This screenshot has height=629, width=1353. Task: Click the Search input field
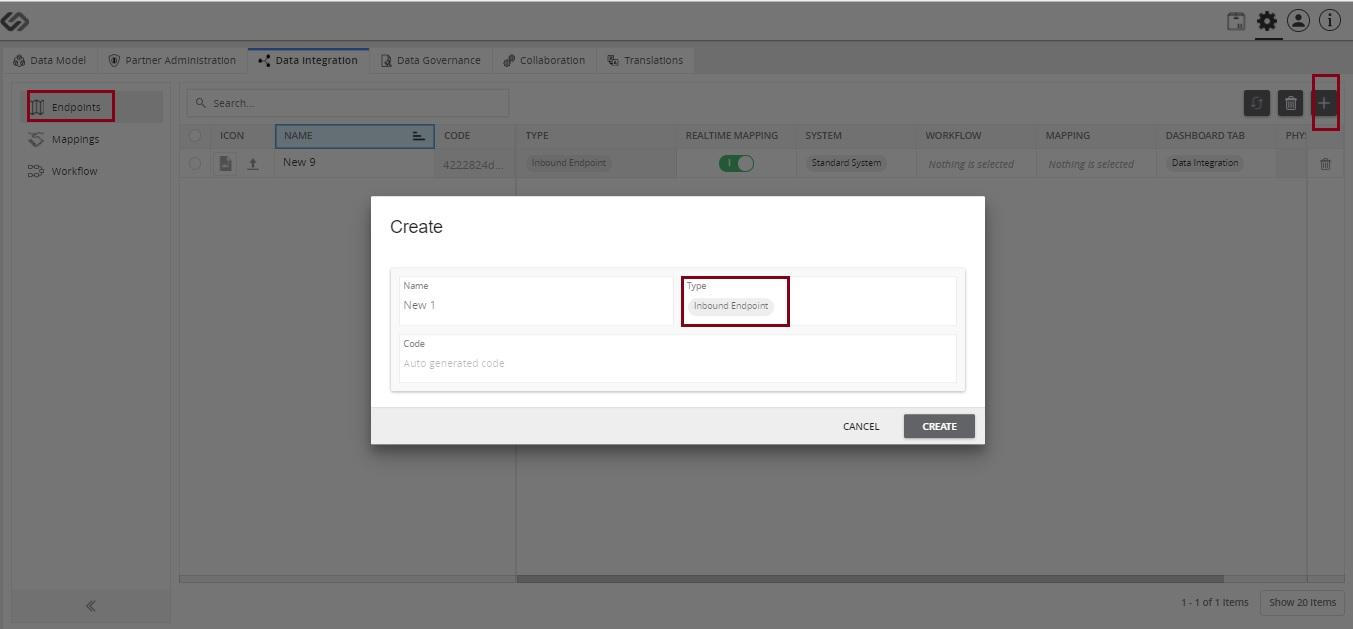pyautogui.click(x=348, y=103)
